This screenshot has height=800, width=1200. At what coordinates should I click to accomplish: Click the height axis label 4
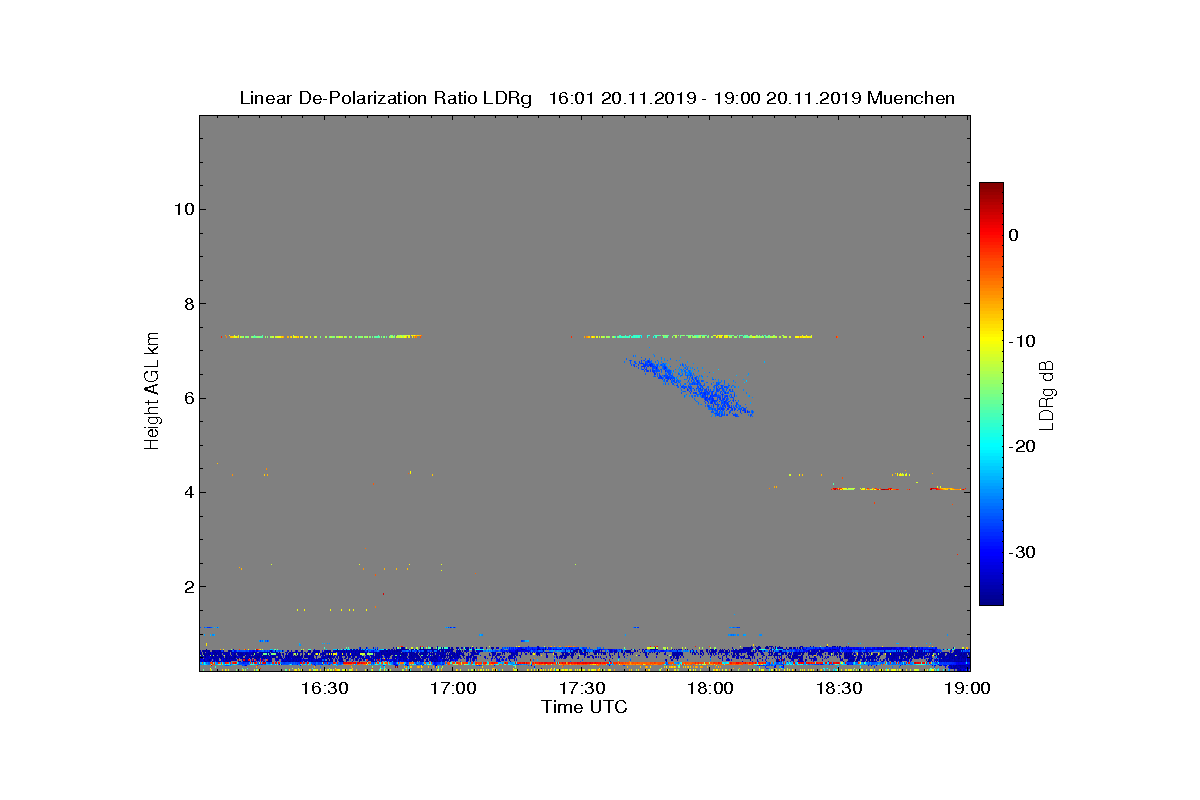[187, 492]
